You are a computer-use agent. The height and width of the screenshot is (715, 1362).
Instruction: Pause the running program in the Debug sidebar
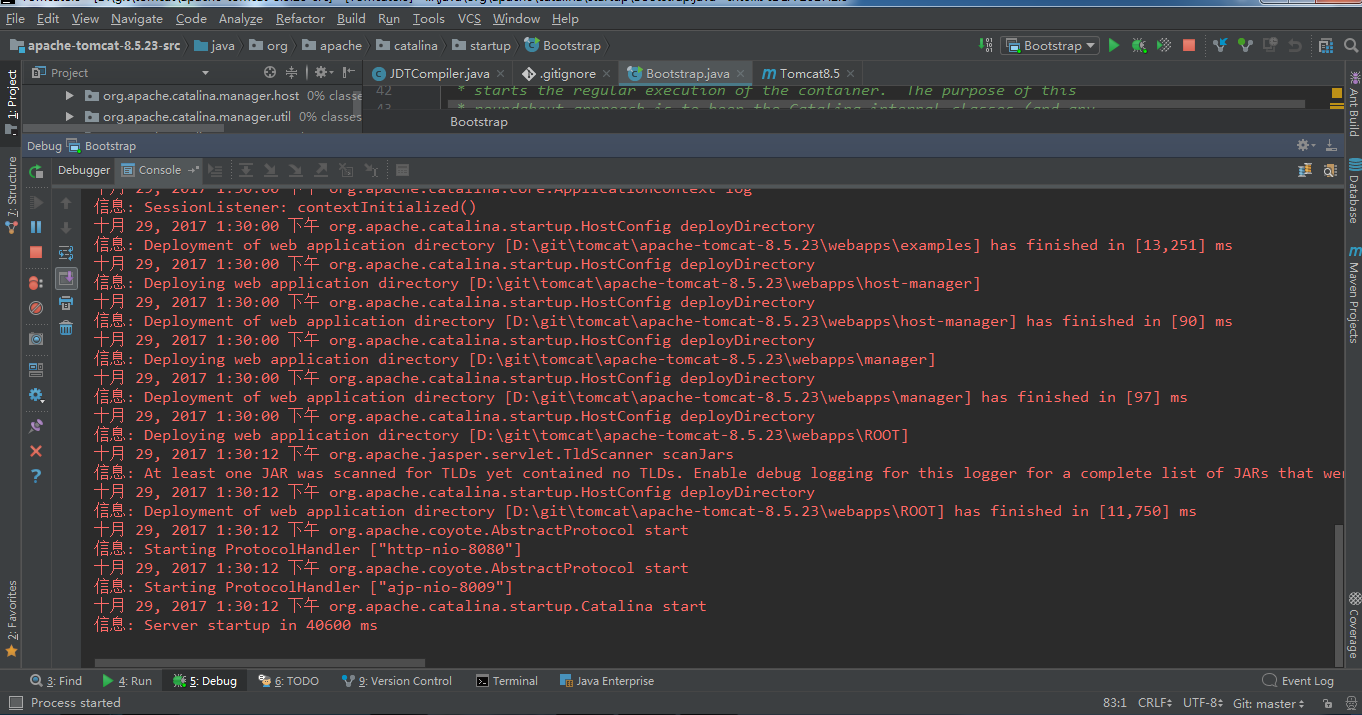tap(36, 227)
